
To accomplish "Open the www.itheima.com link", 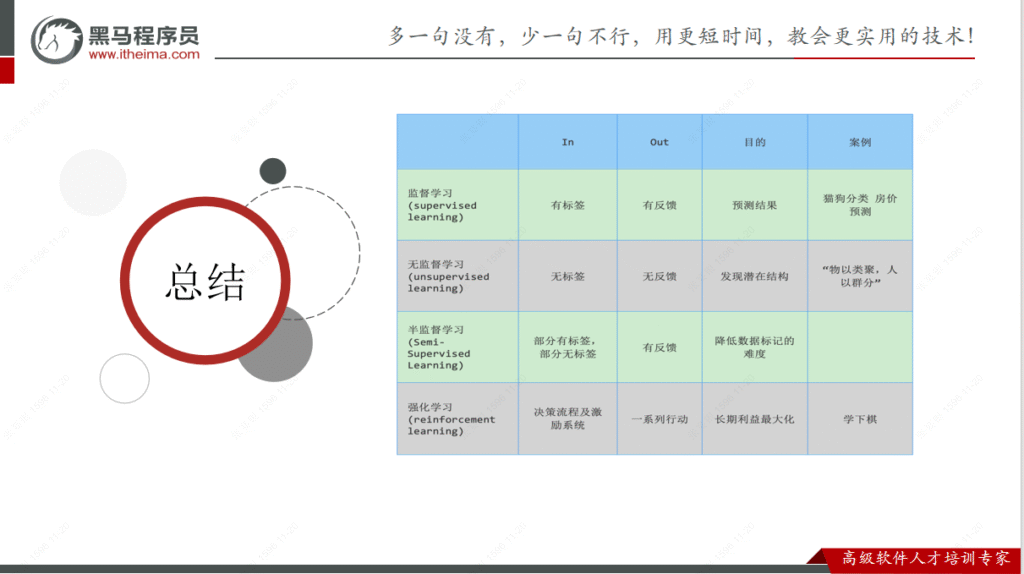I will tap(144, 56).
